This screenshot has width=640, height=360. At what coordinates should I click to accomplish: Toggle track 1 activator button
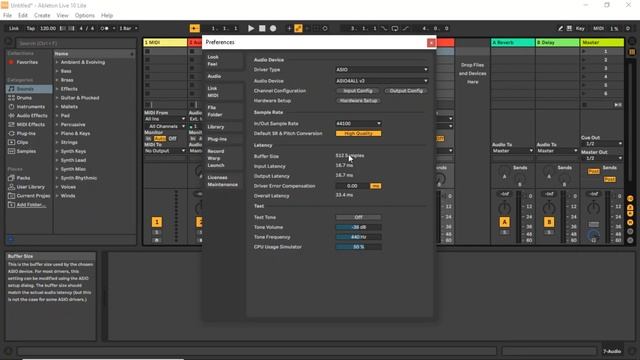[x=157, y=222]
